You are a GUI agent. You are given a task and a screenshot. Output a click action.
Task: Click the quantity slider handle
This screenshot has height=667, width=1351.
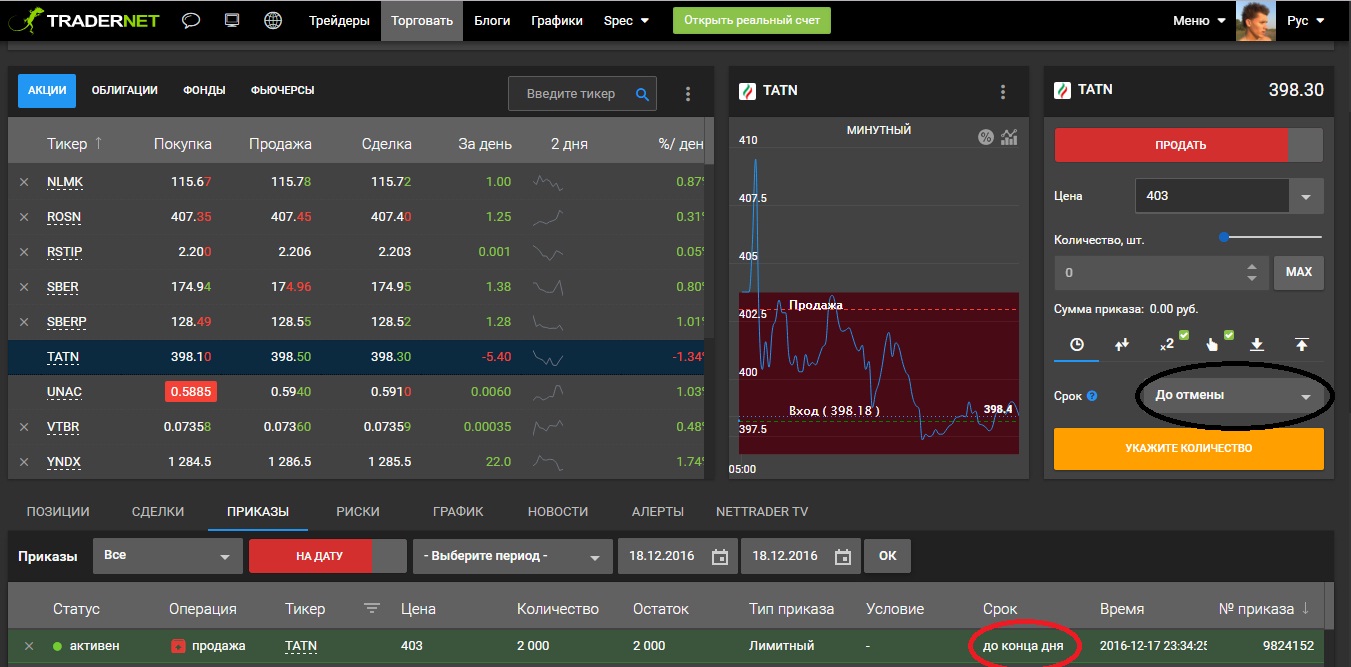[x=1224, y=237]
